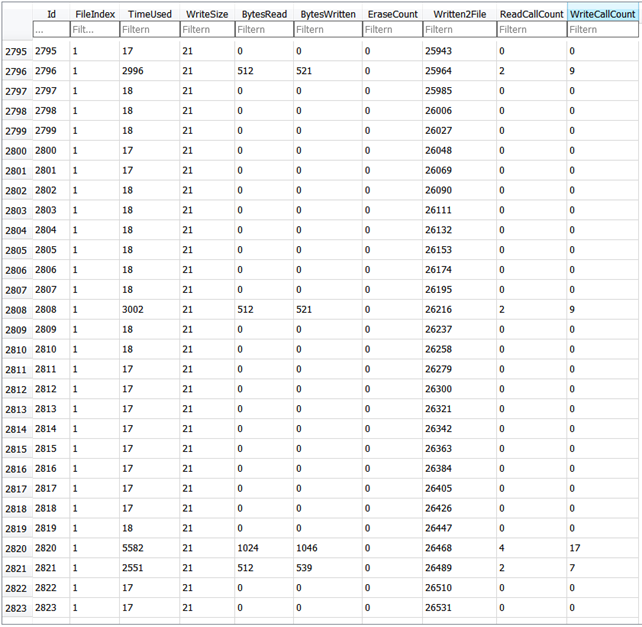Sort by the FileIndex column header
Image resolution: width=642 pixels, height=627 pixels.
pos(95,14)
